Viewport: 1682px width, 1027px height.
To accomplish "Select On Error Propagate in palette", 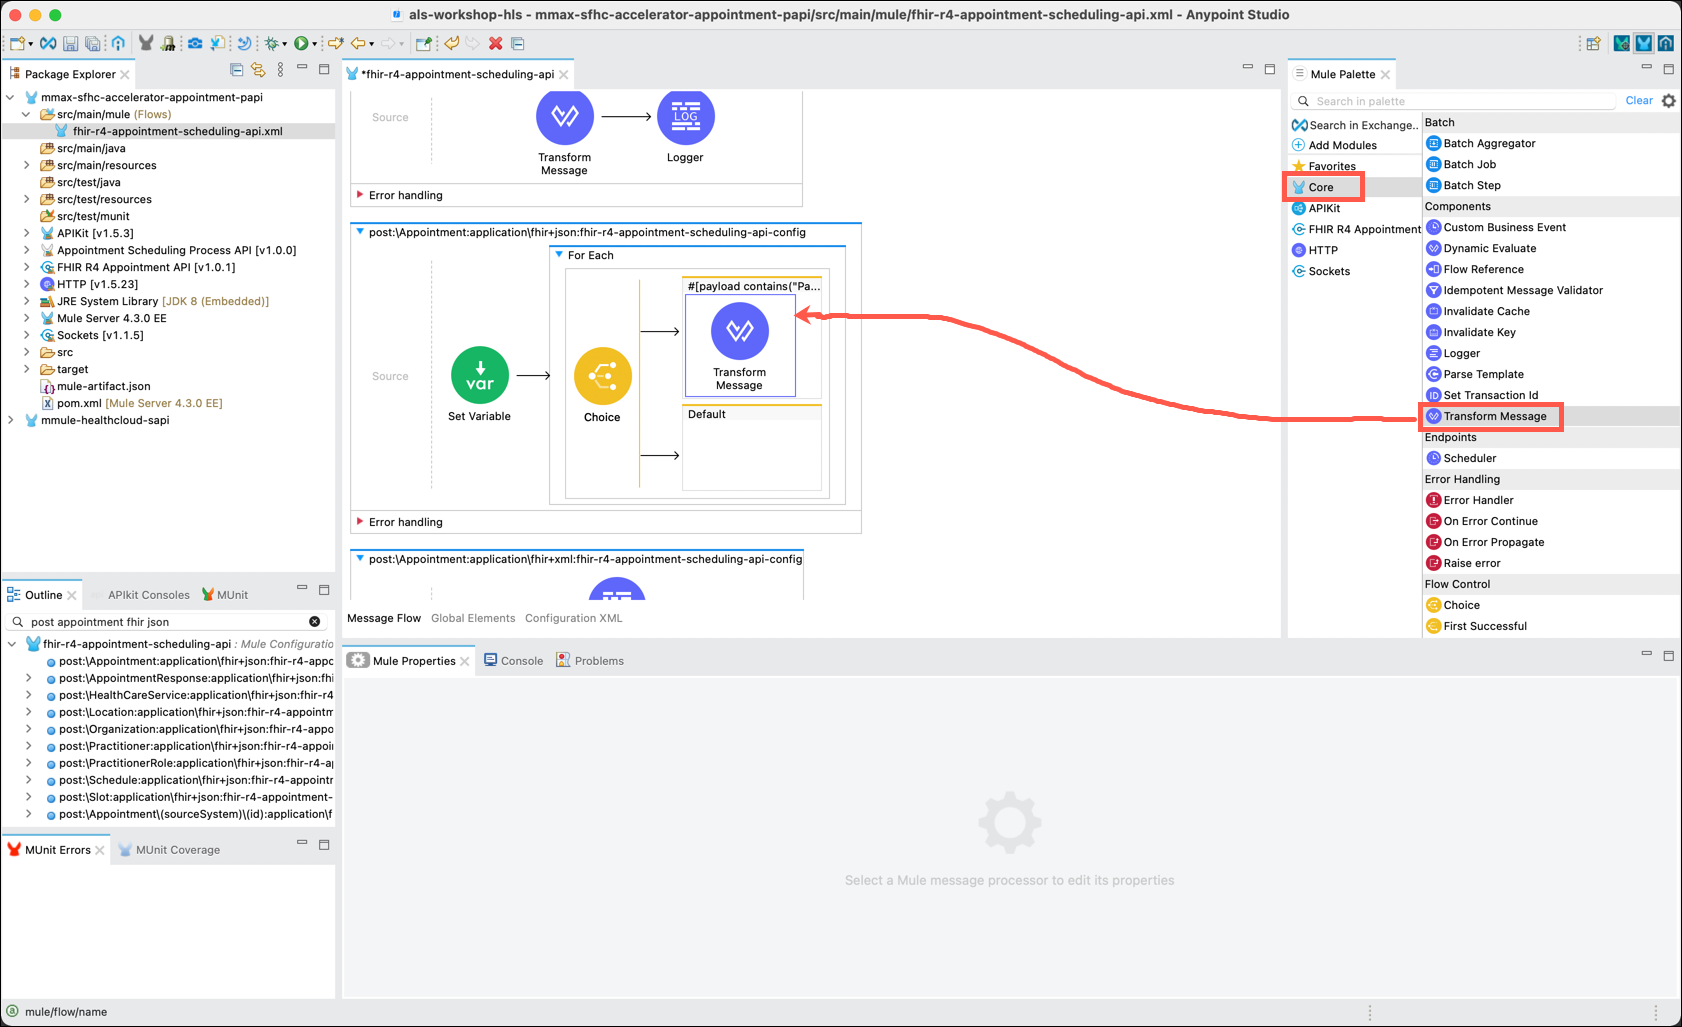I will point(1486,542).
